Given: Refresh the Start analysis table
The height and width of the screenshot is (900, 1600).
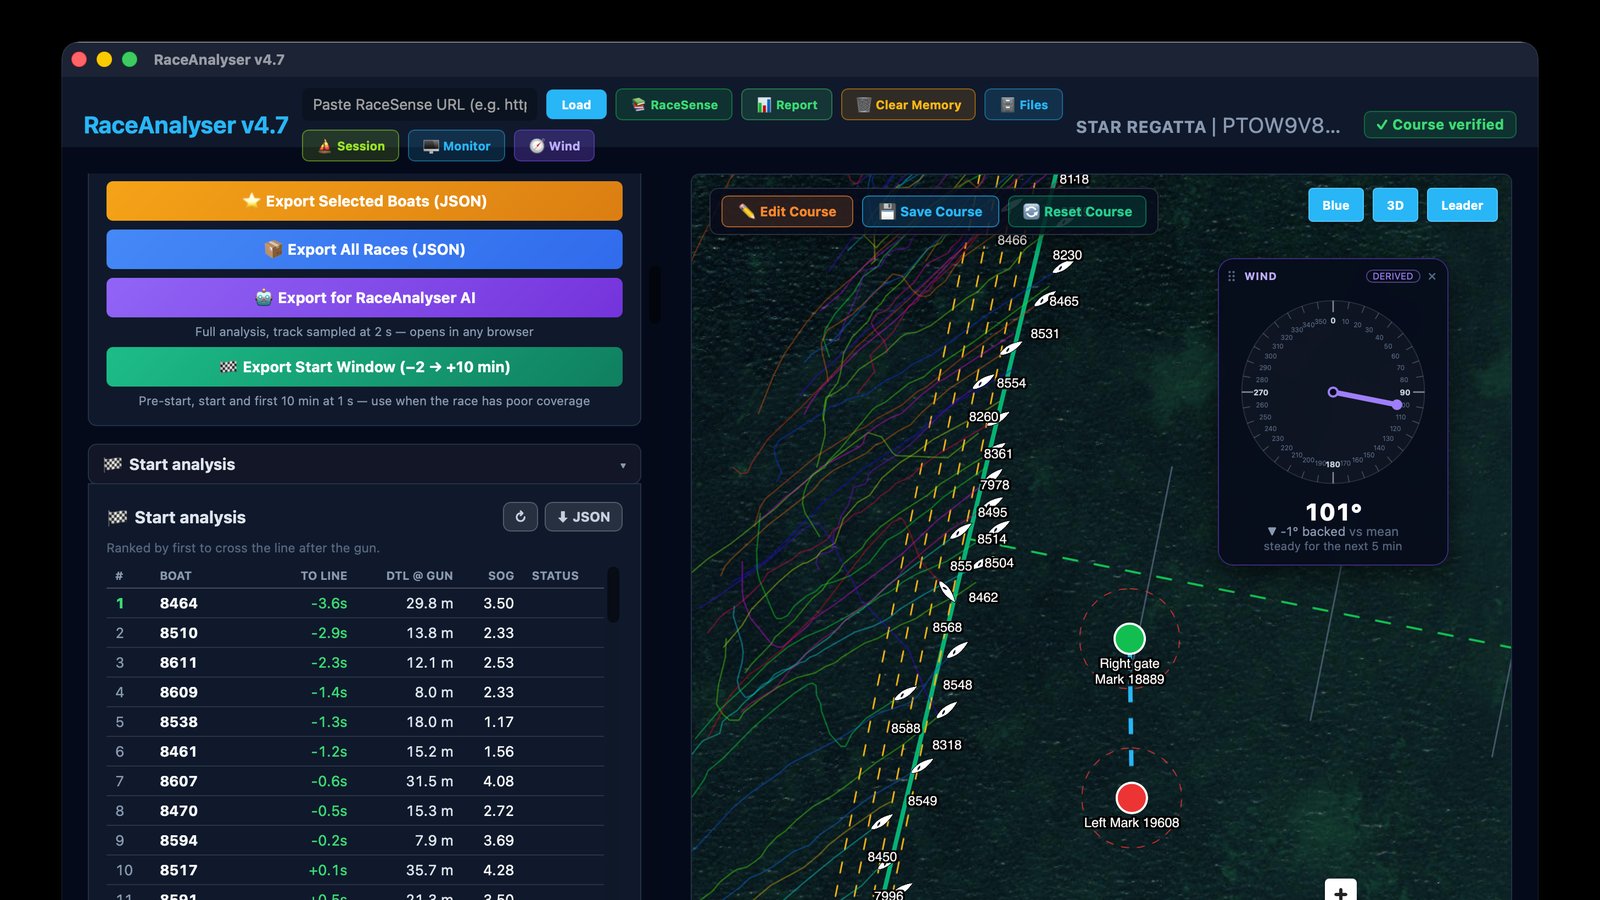Looking at the screenshot, I should coord(520,517).
